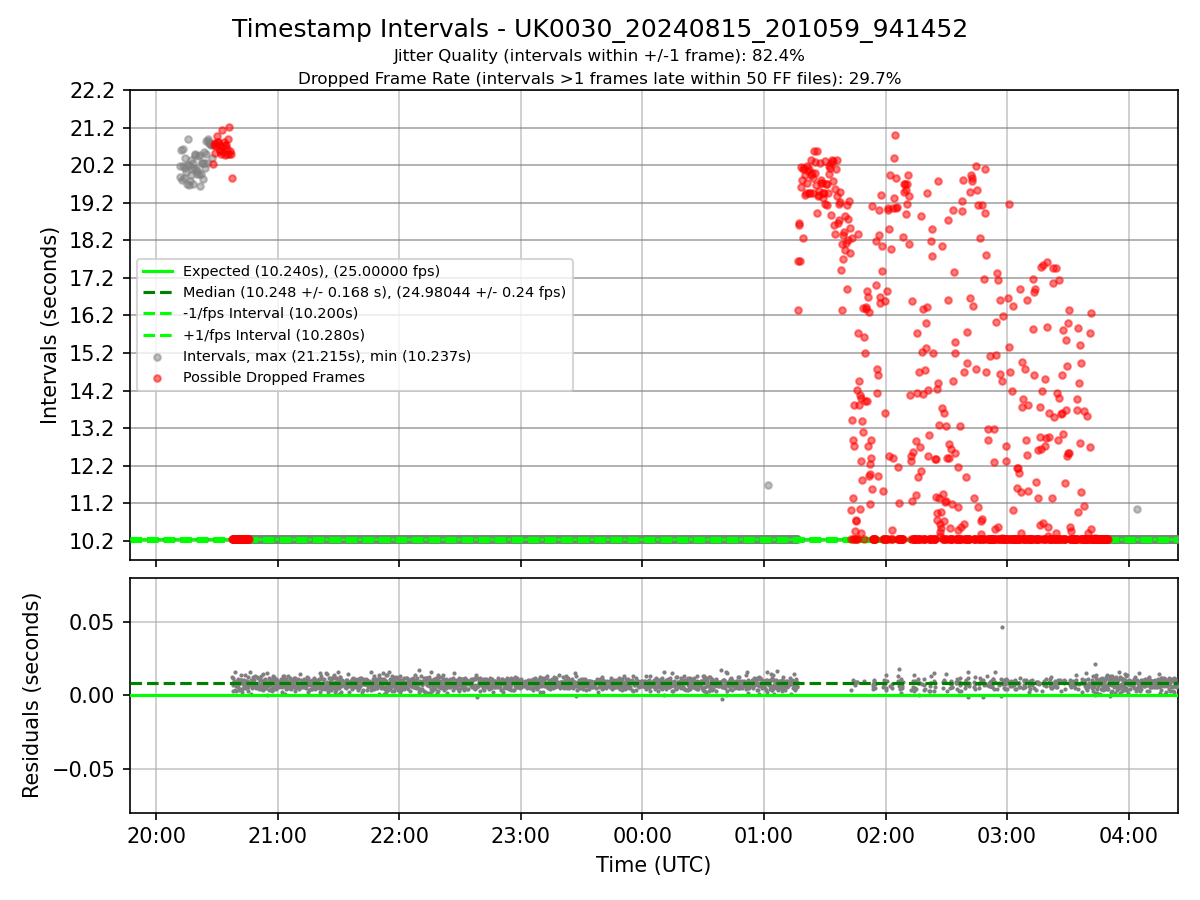Viewport: 1200px width, 900px height.
Task: Click the gray Intervals legend marker
Action: point(158,357)
